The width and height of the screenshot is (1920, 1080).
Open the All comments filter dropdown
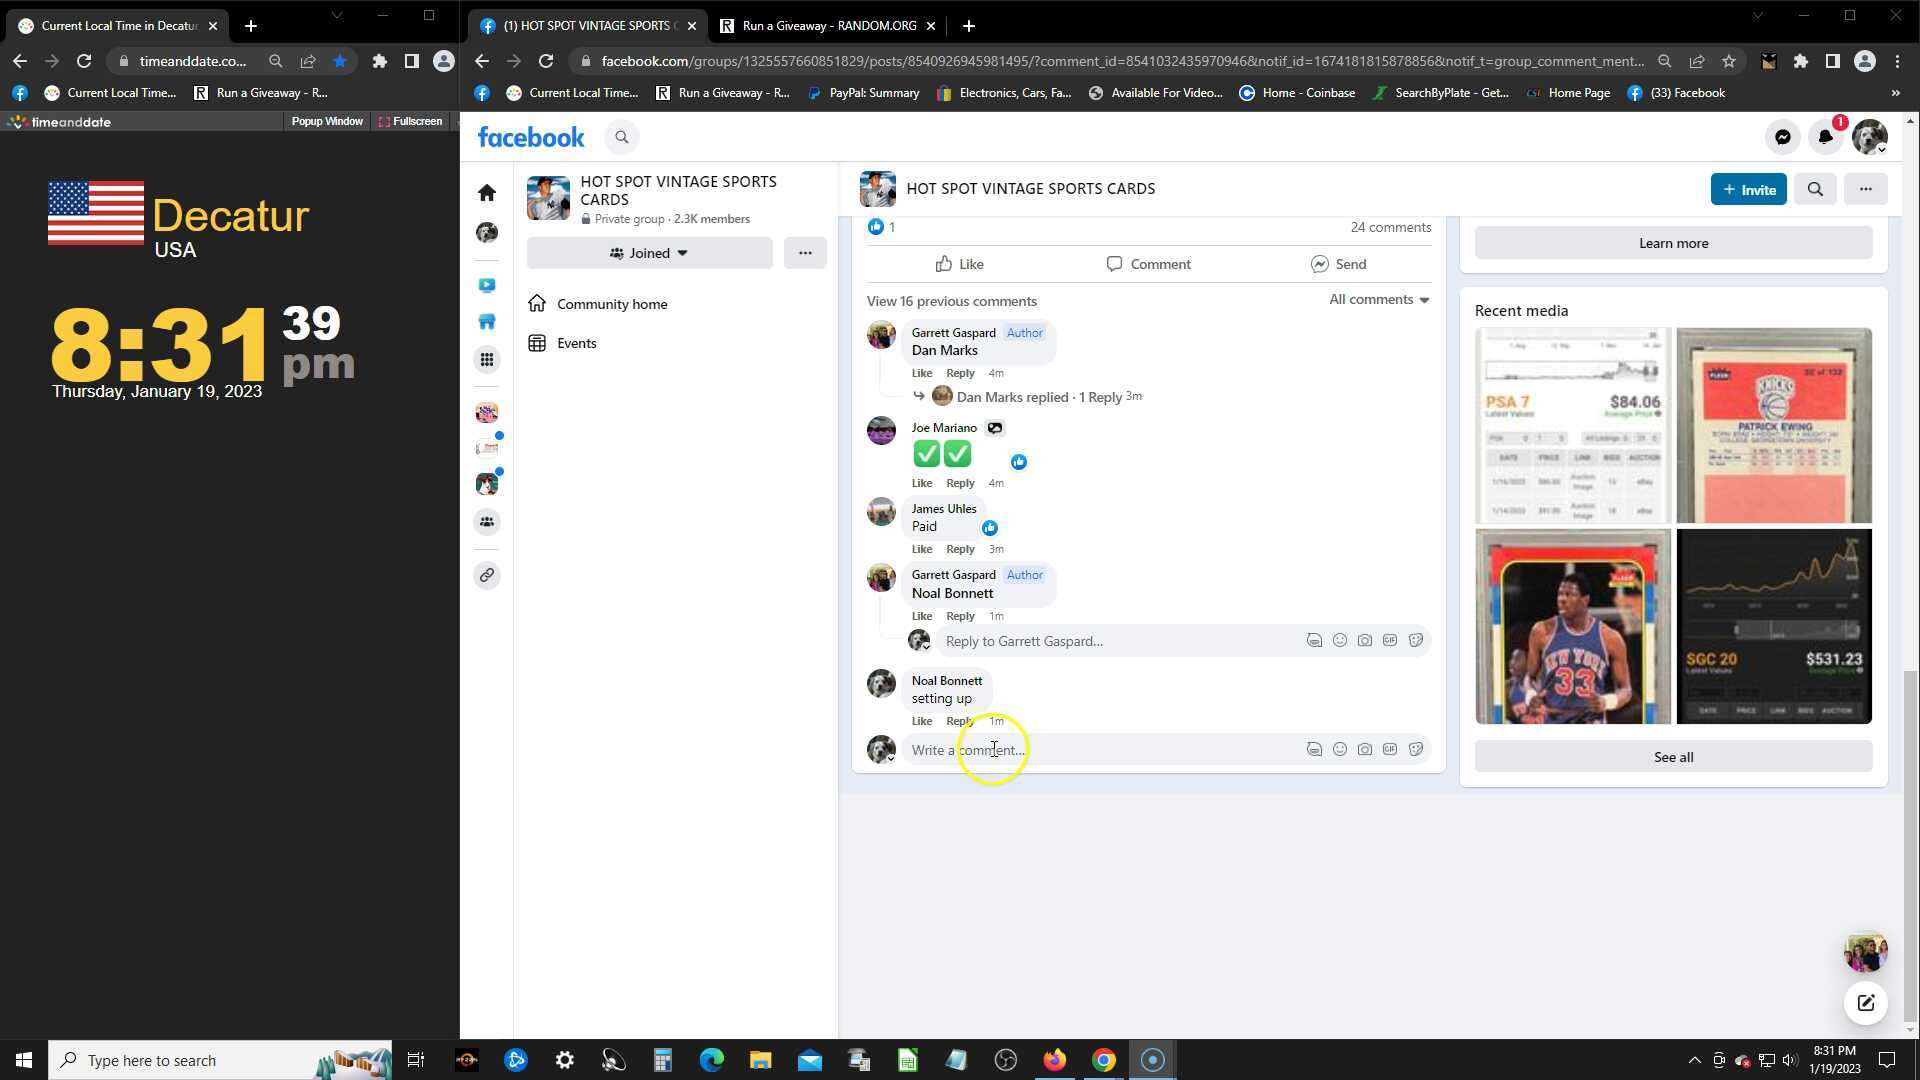[x=1378, y=299]
